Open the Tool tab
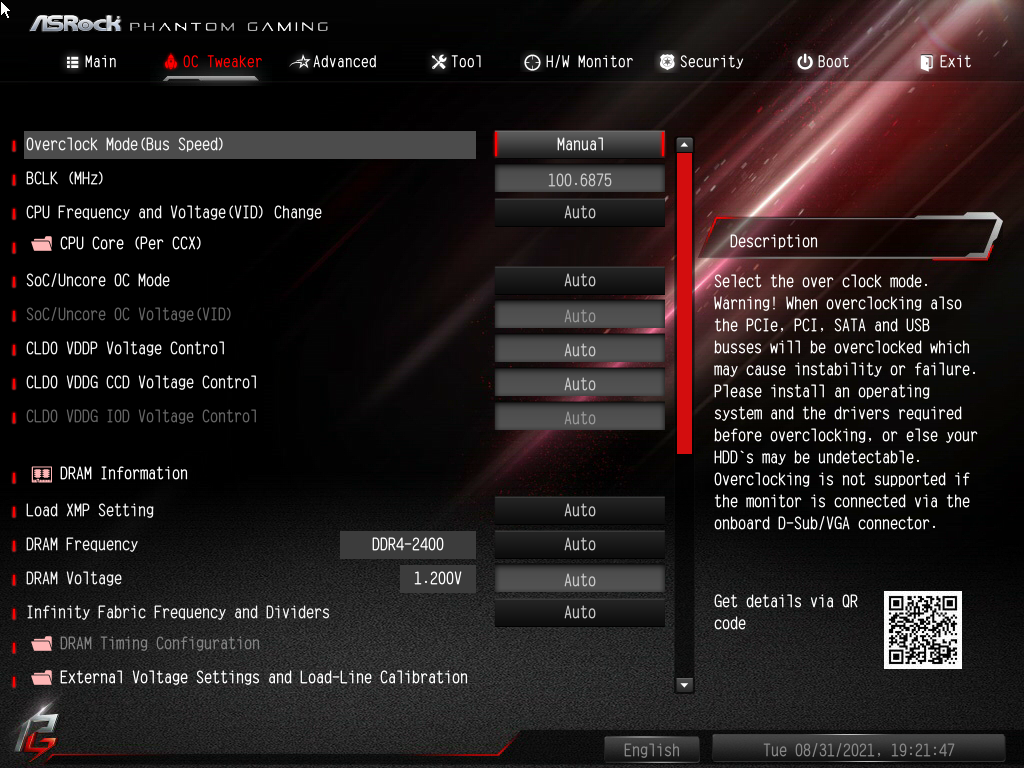The width and height of the screenshot is (1024, 768). pyautogui.click(x=456, y=62)
